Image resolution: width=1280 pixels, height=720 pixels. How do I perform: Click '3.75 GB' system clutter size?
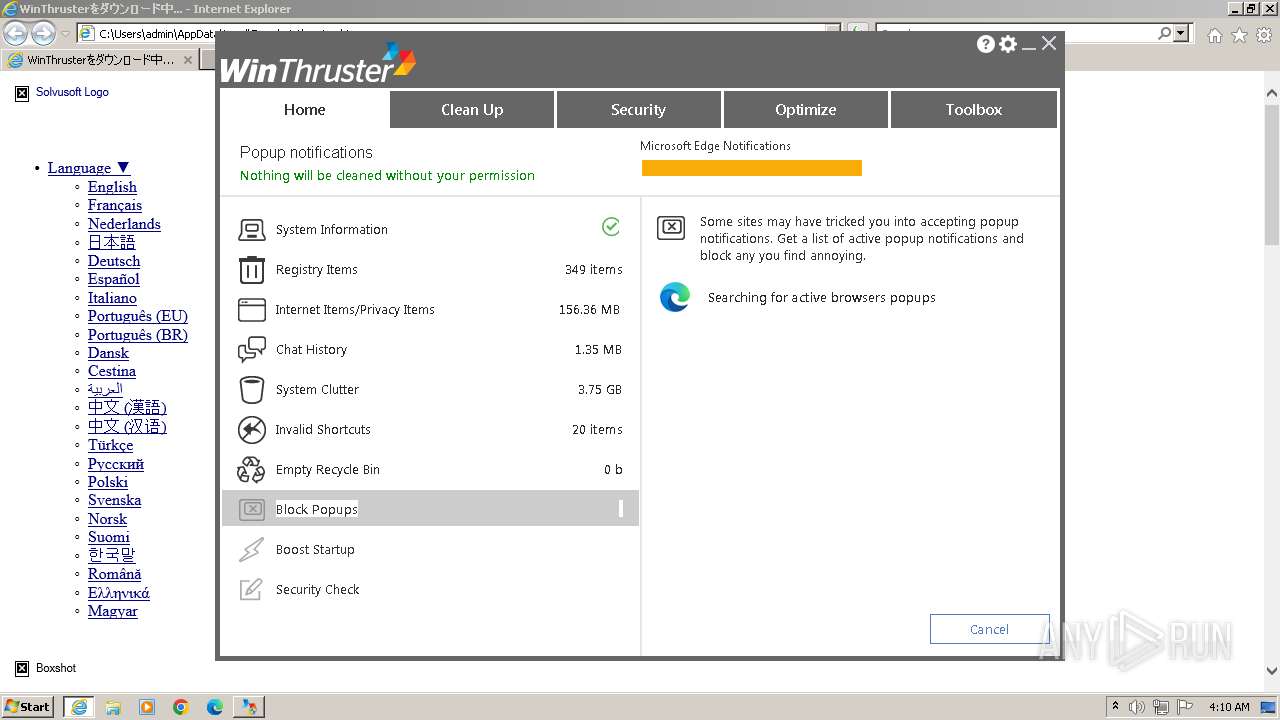(x=600, y=390)
